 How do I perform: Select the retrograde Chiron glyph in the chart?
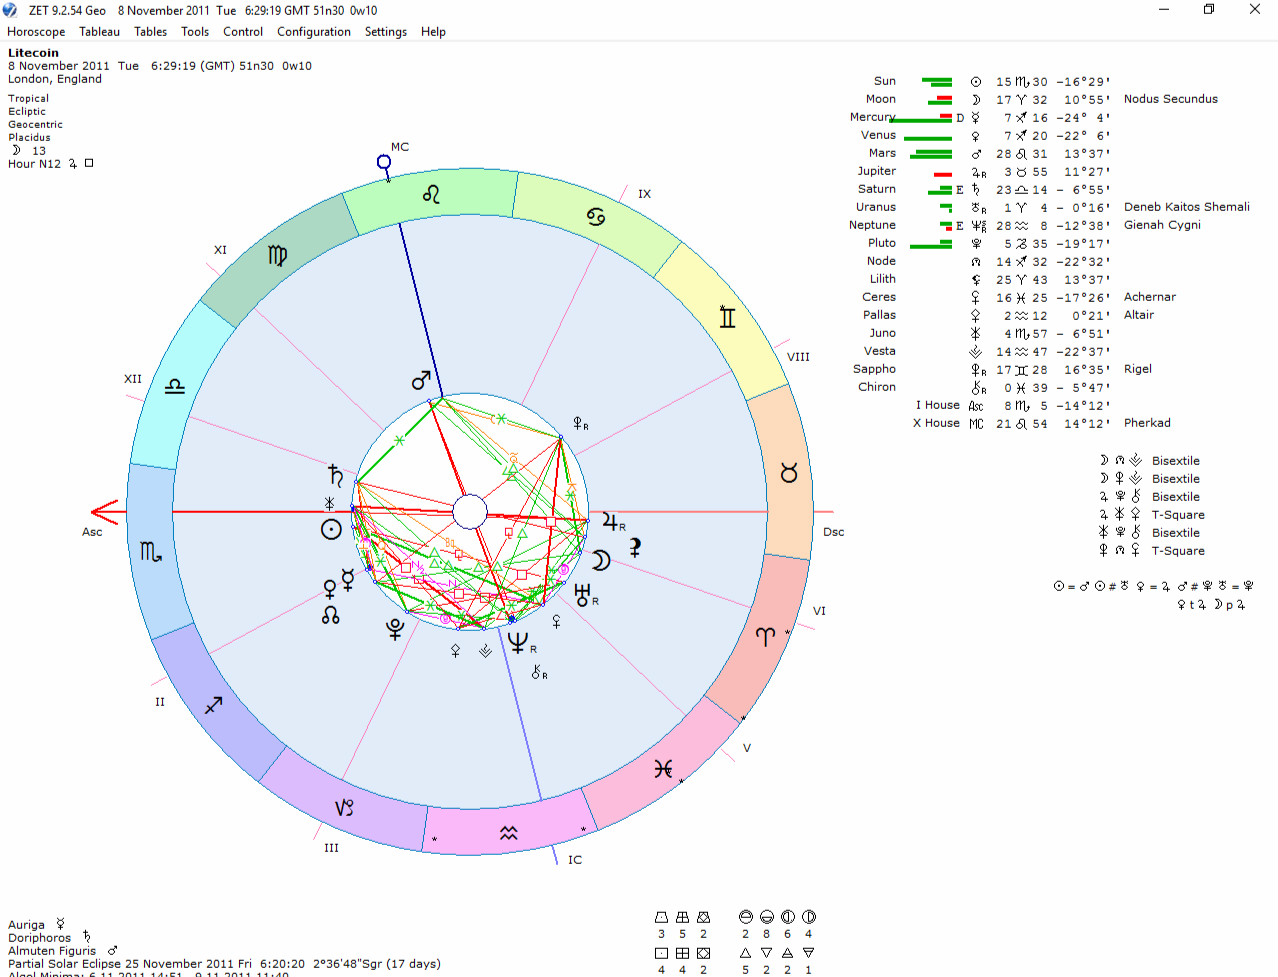coord(539,672)
